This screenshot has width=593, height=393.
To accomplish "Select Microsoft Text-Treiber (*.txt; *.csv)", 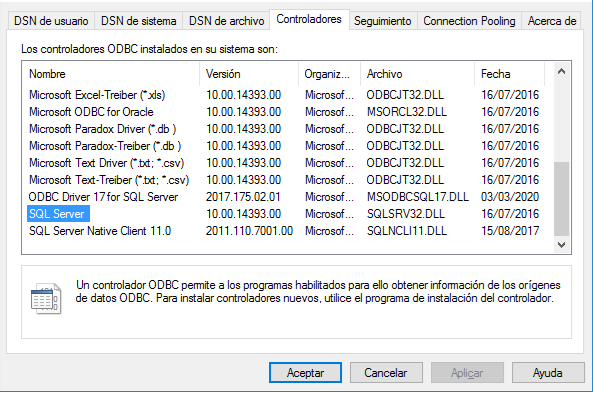I will (x=109, y=180).
